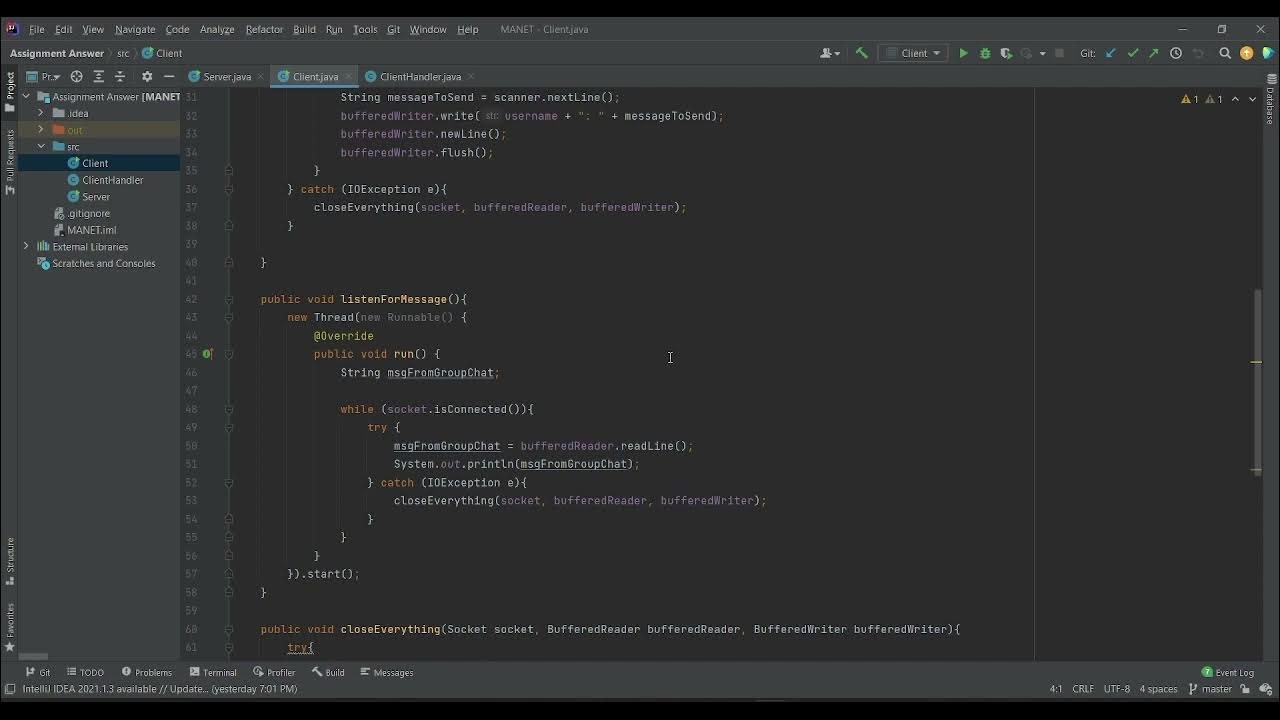Run Client with Coverage icon
This screenshot has height=720, width=1280.
(1006, 53)
